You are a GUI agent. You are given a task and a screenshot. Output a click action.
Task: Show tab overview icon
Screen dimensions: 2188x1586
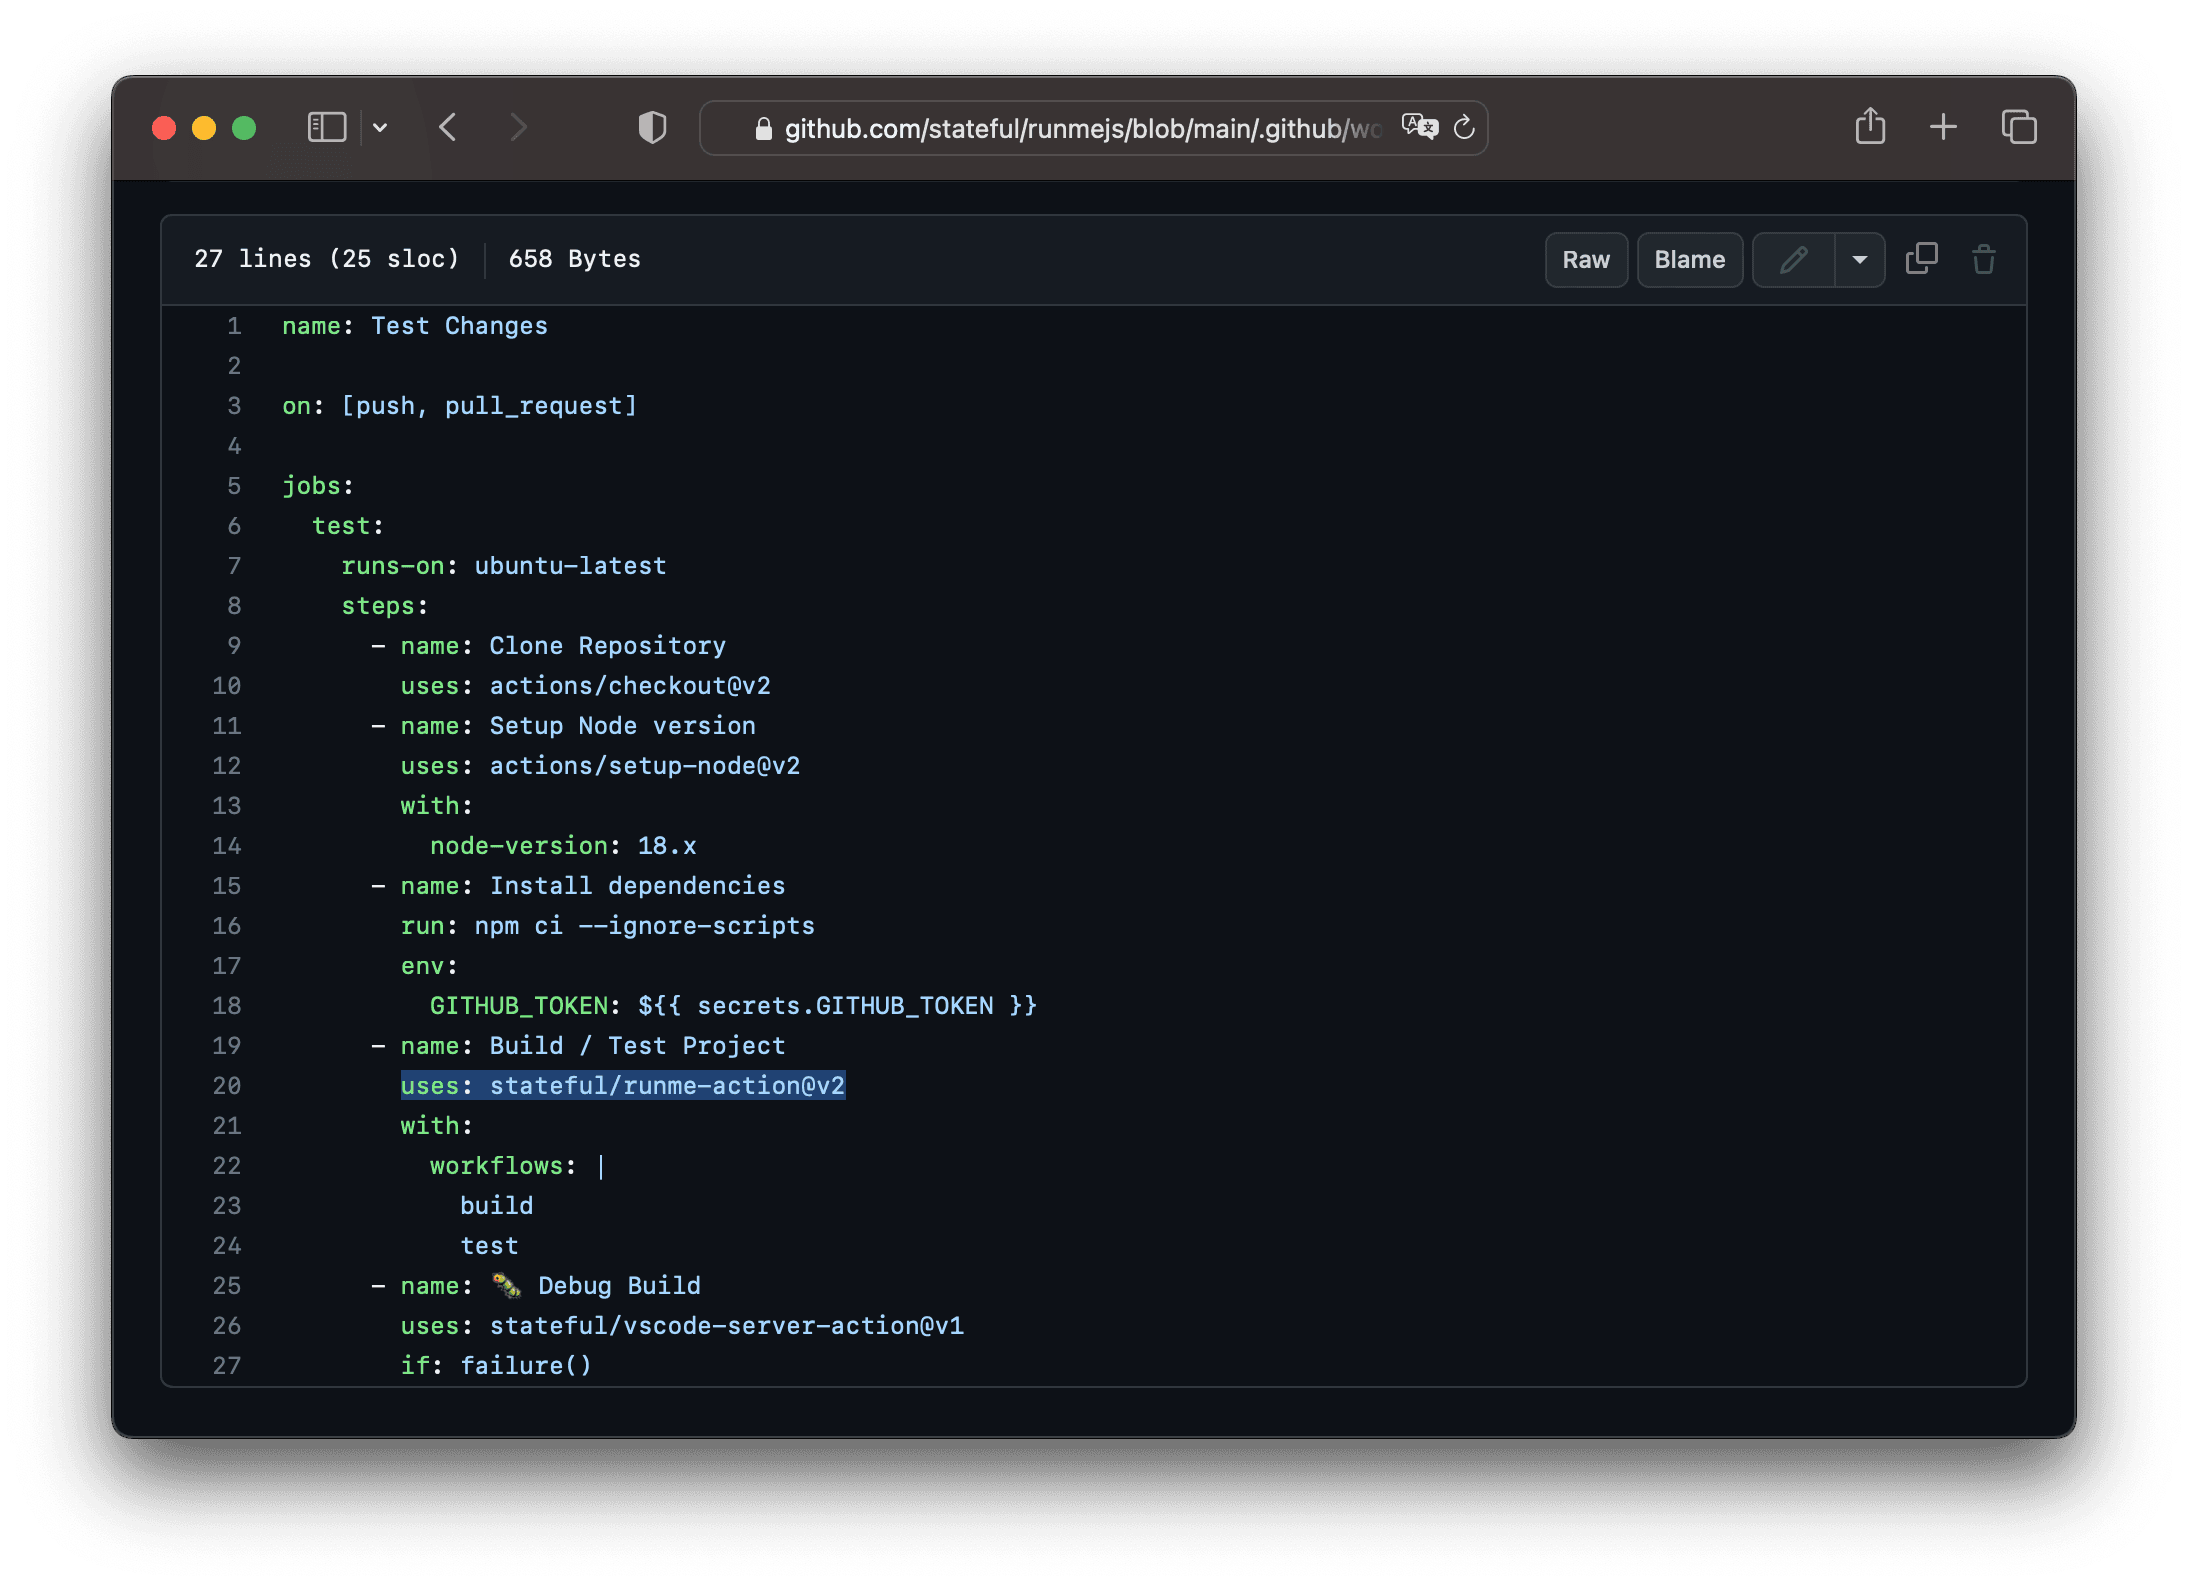point(2019,127)
